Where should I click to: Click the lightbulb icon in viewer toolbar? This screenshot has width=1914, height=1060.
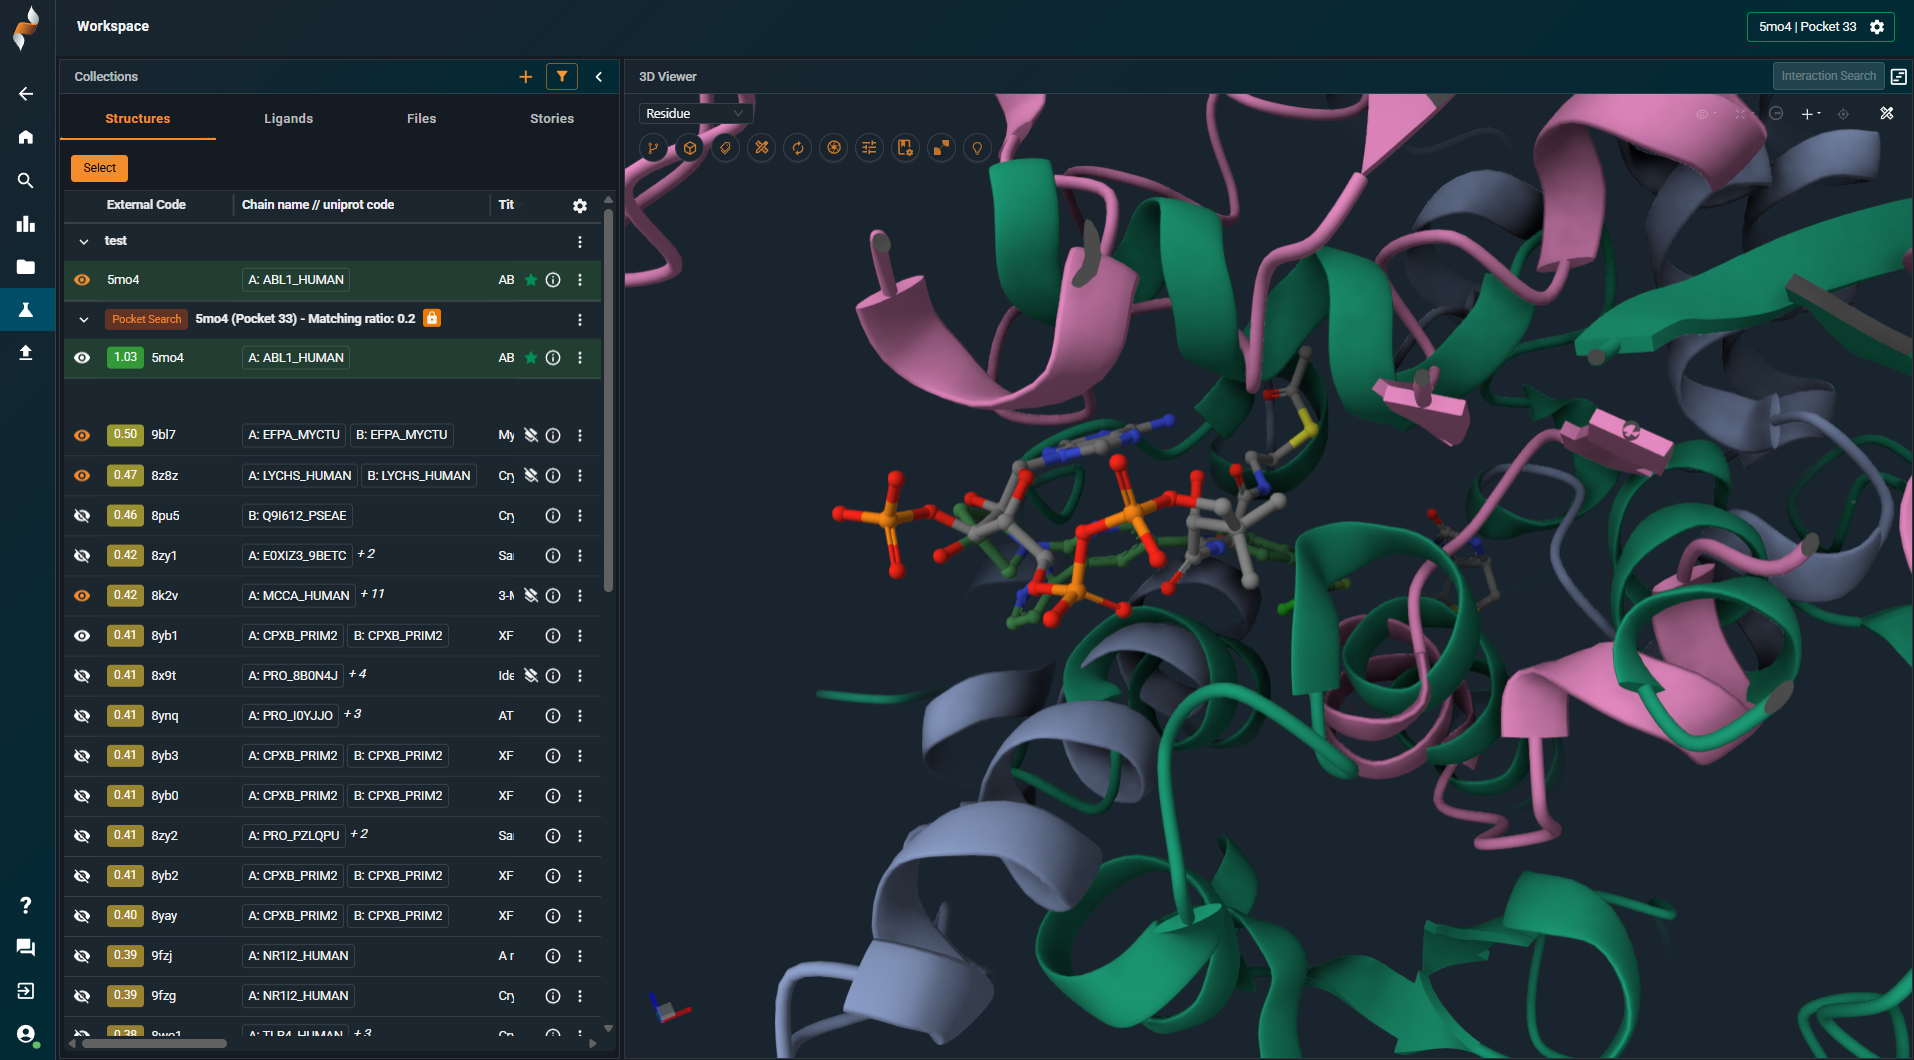click(x=977, y=148)
